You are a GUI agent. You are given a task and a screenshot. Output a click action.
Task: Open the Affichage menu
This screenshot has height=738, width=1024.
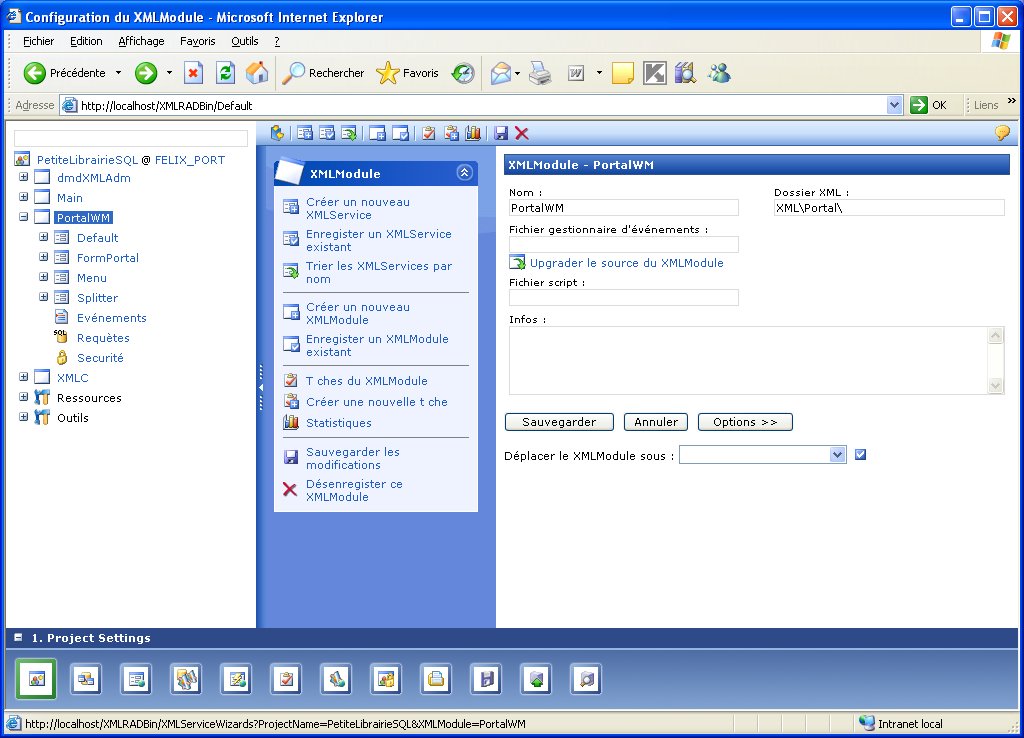pyautogui.click(x=141, y=41)
